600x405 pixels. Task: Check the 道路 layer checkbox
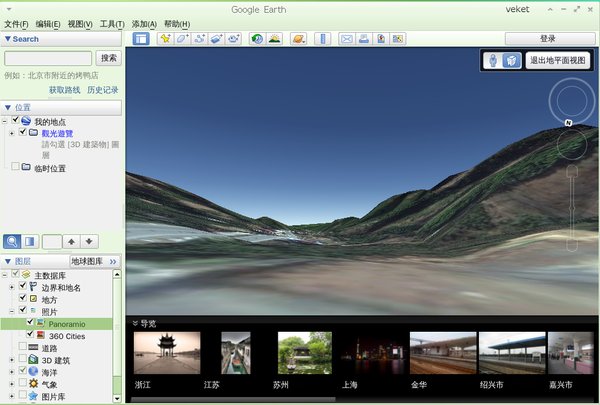pyautogui.click(x=22, y=347)
